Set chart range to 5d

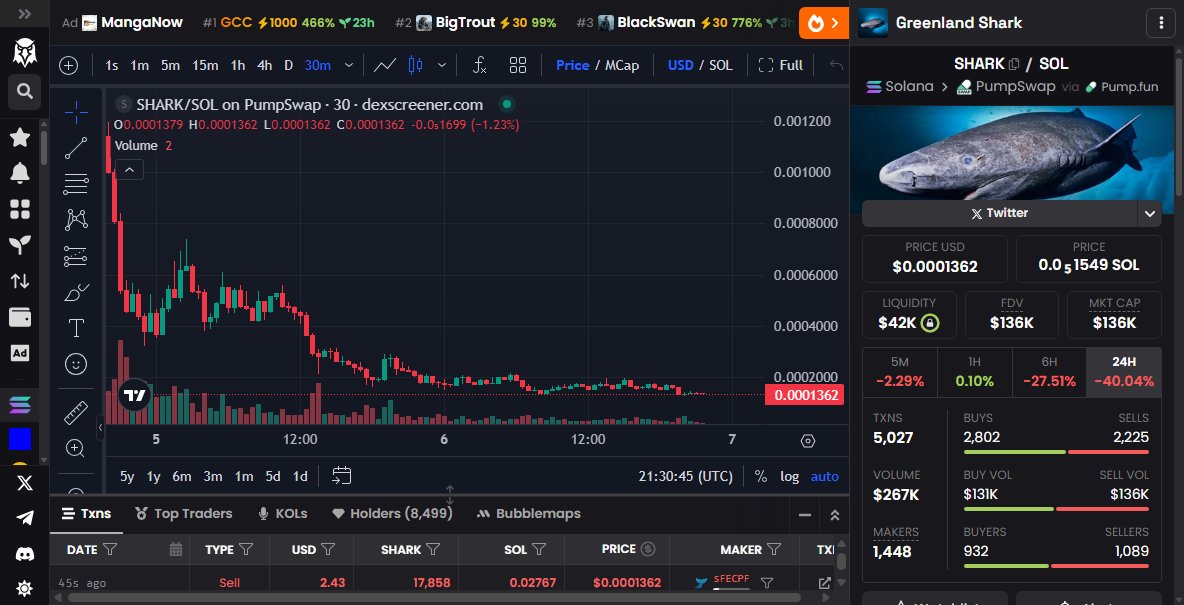[x=273, y=477]
